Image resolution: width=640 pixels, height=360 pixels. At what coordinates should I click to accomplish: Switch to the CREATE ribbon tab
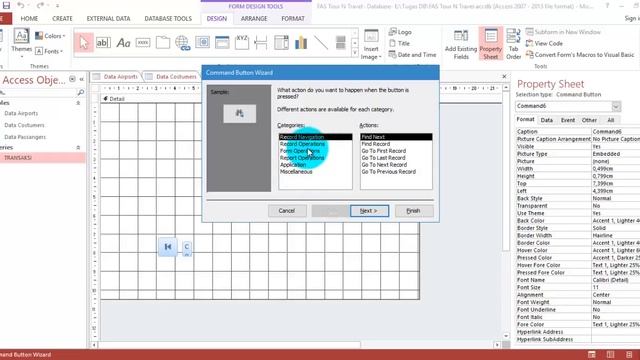[x=62, y=18]
